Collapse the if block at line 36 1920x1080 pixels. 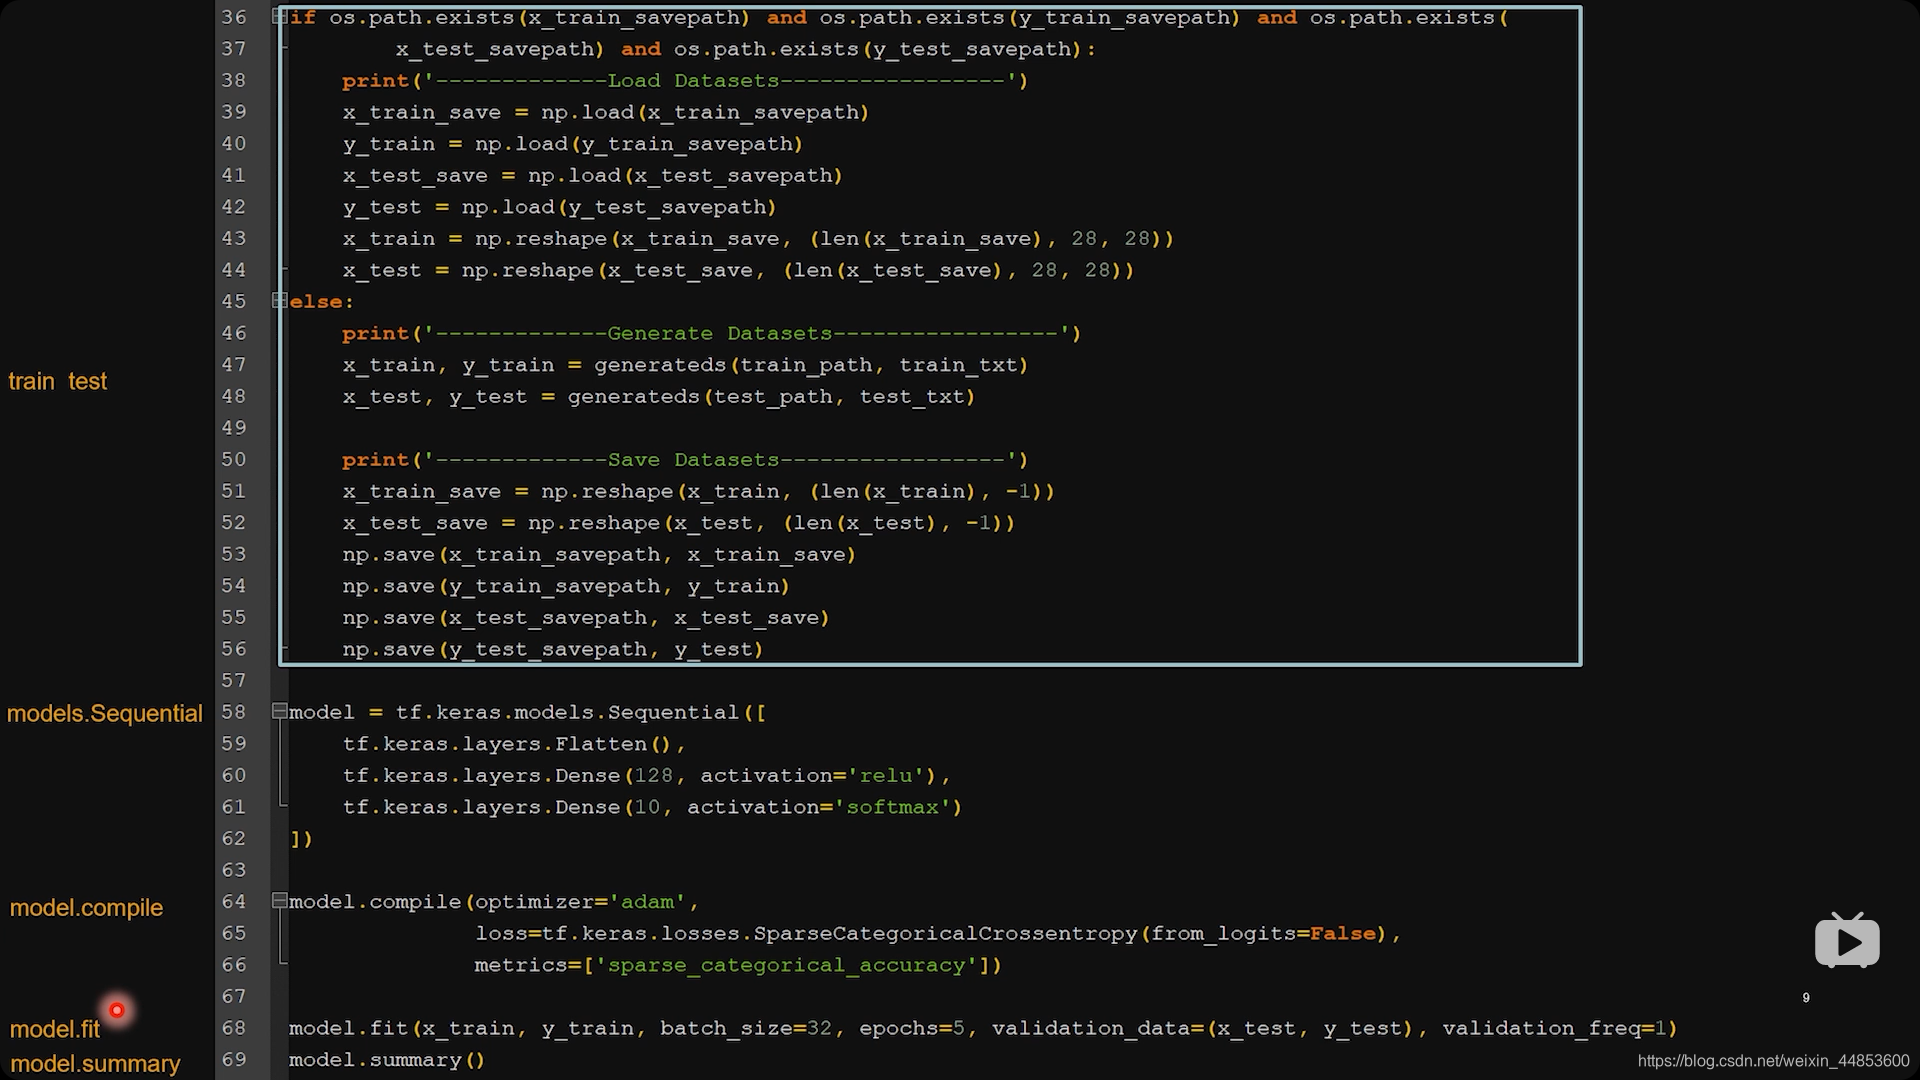[x=280, y=17]
